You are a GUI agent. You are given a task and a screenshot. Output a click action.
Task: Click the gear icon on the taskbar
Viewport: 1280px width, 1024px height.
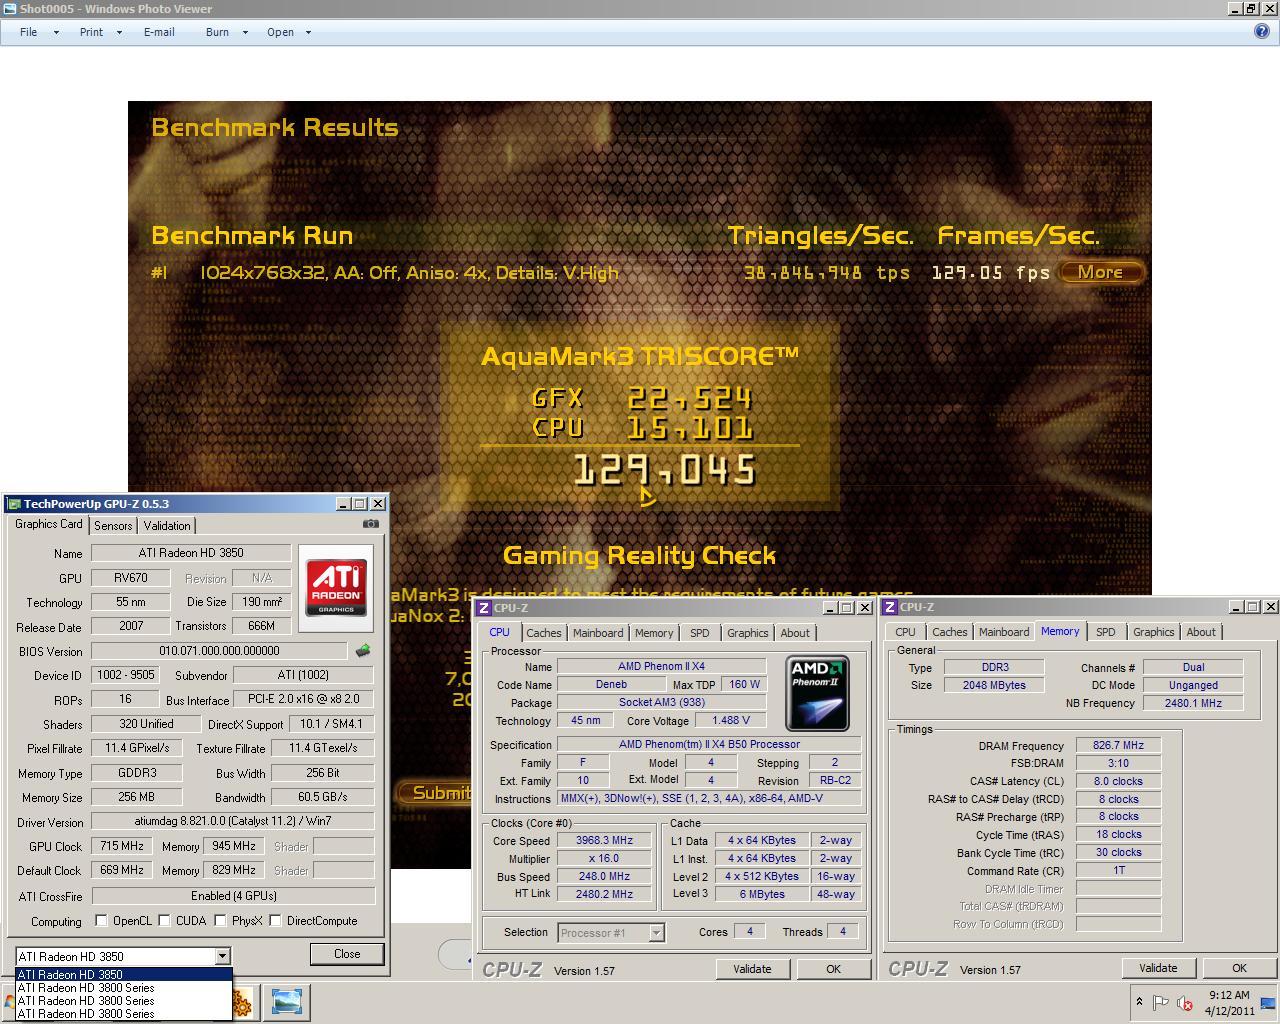pyautogui.click(x=242, y=1002)
